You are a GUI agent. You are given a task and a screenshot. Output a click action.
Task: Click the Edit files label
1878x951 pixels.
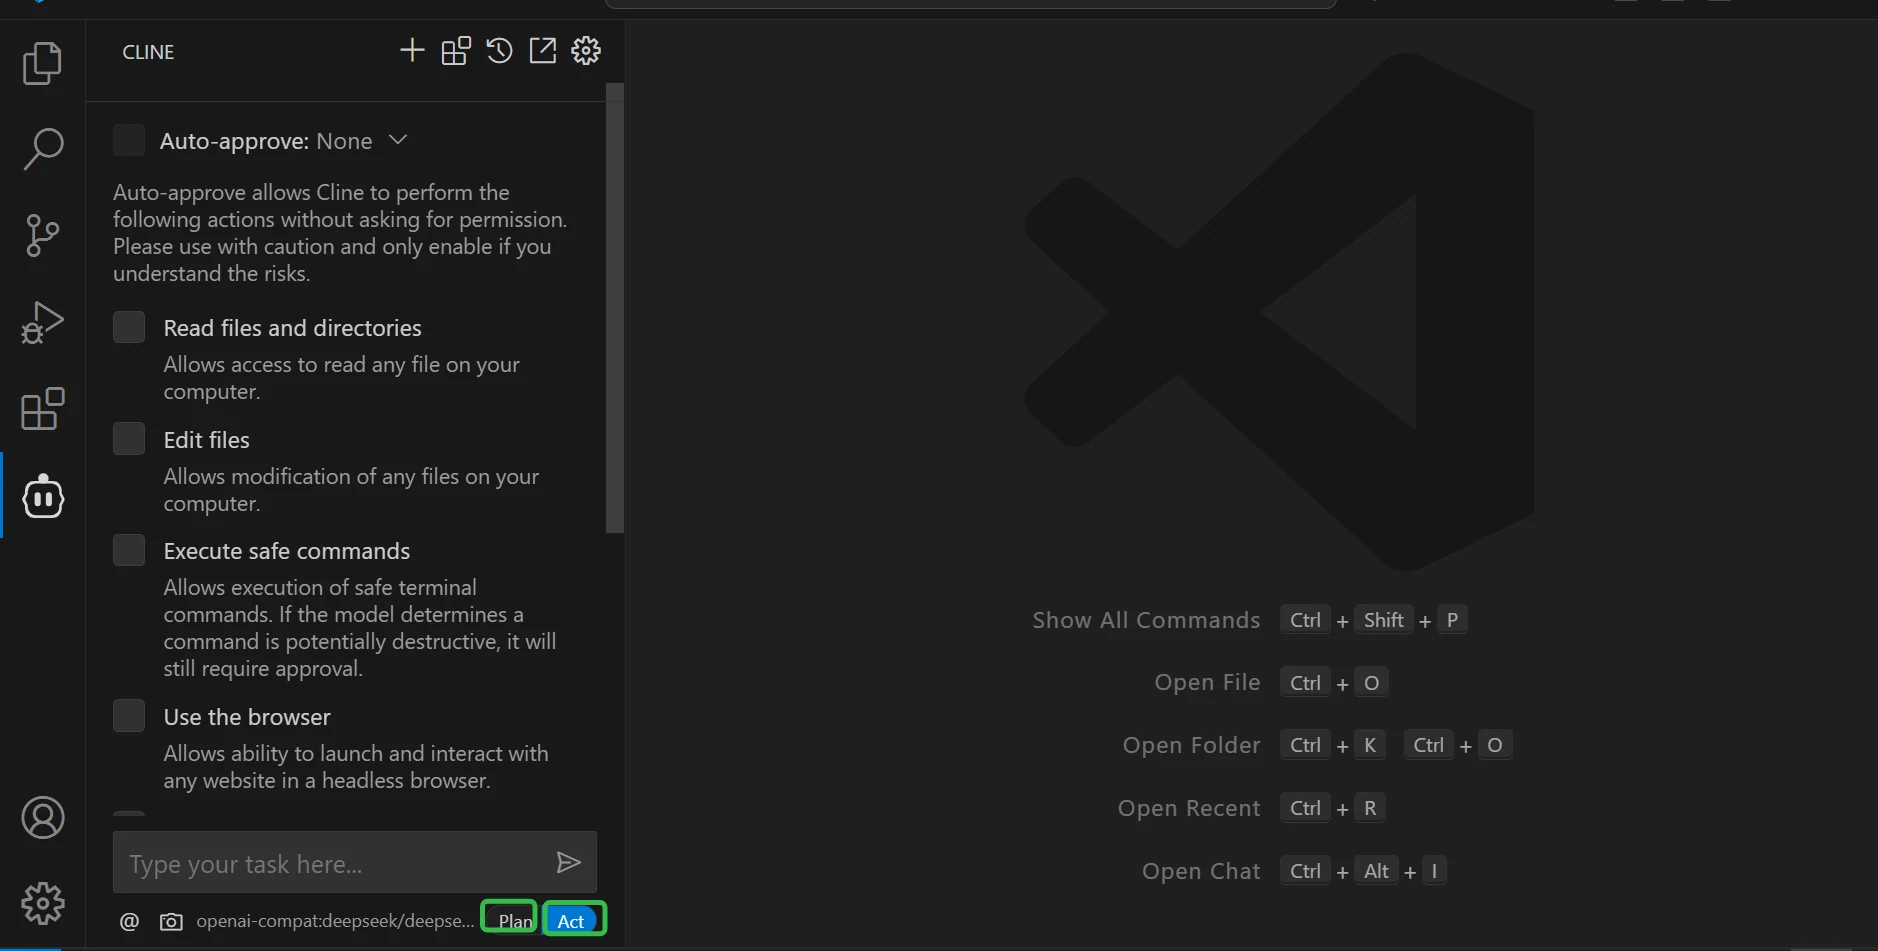(206, 440)
